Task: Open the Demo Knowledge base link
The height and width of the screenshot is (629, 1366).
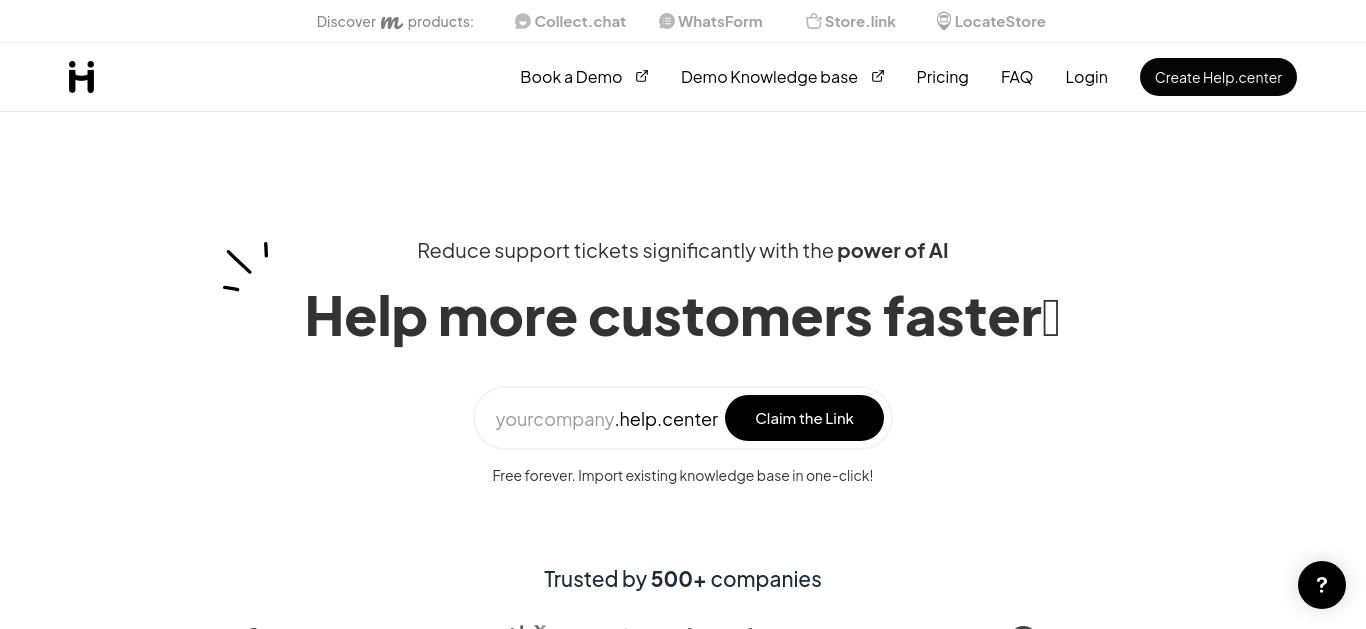Action: click(769, 77)
